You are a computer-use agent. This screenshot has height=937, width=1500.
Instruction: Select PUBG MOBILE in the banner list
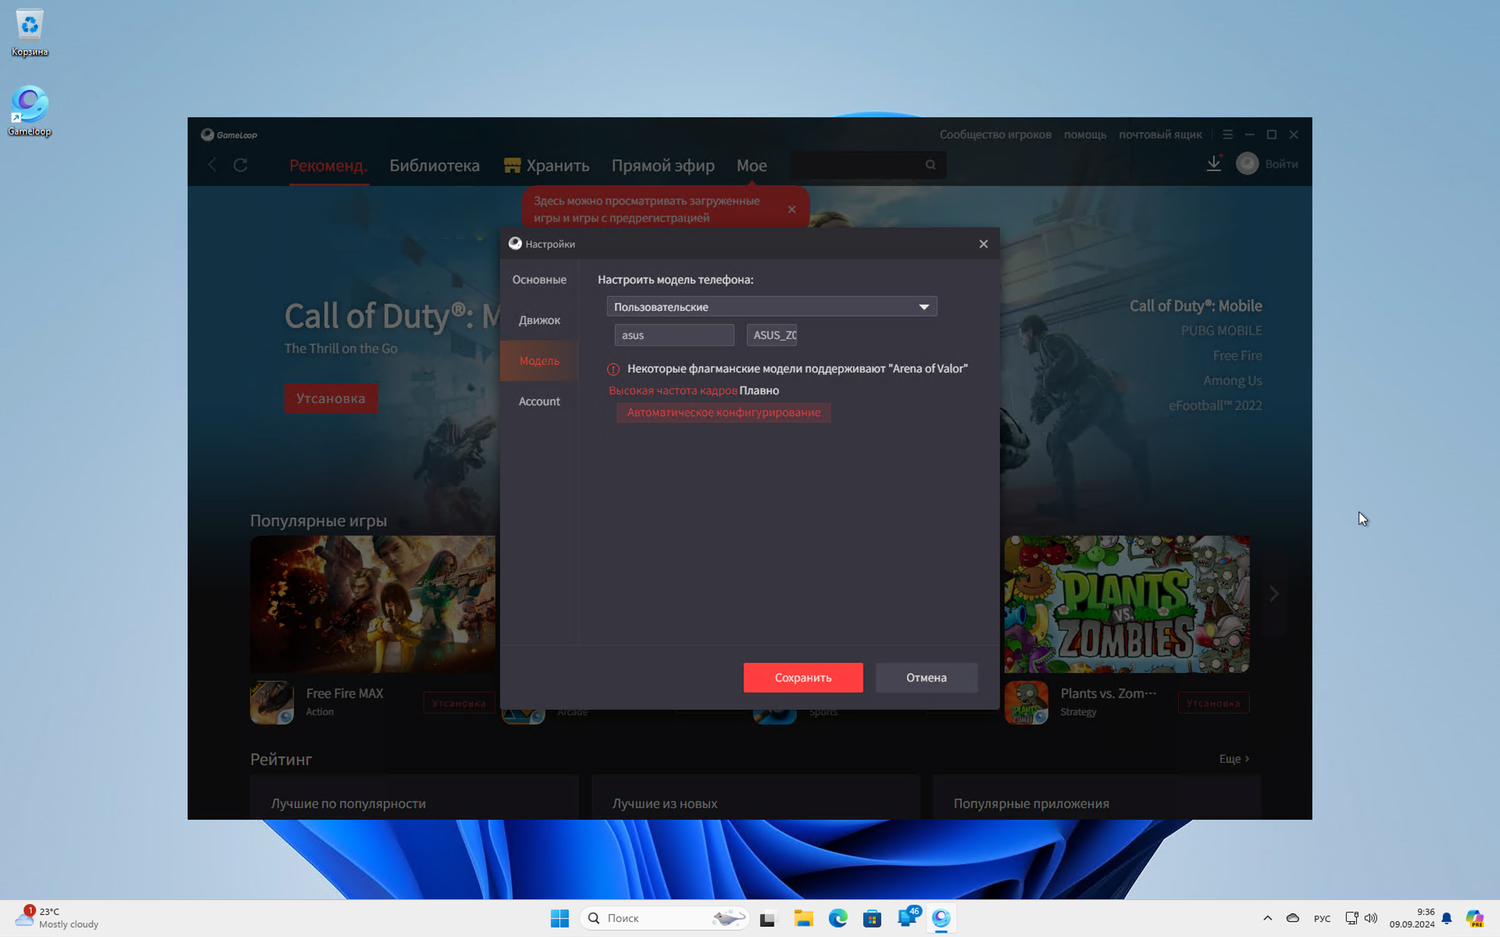pos(1221,331)
